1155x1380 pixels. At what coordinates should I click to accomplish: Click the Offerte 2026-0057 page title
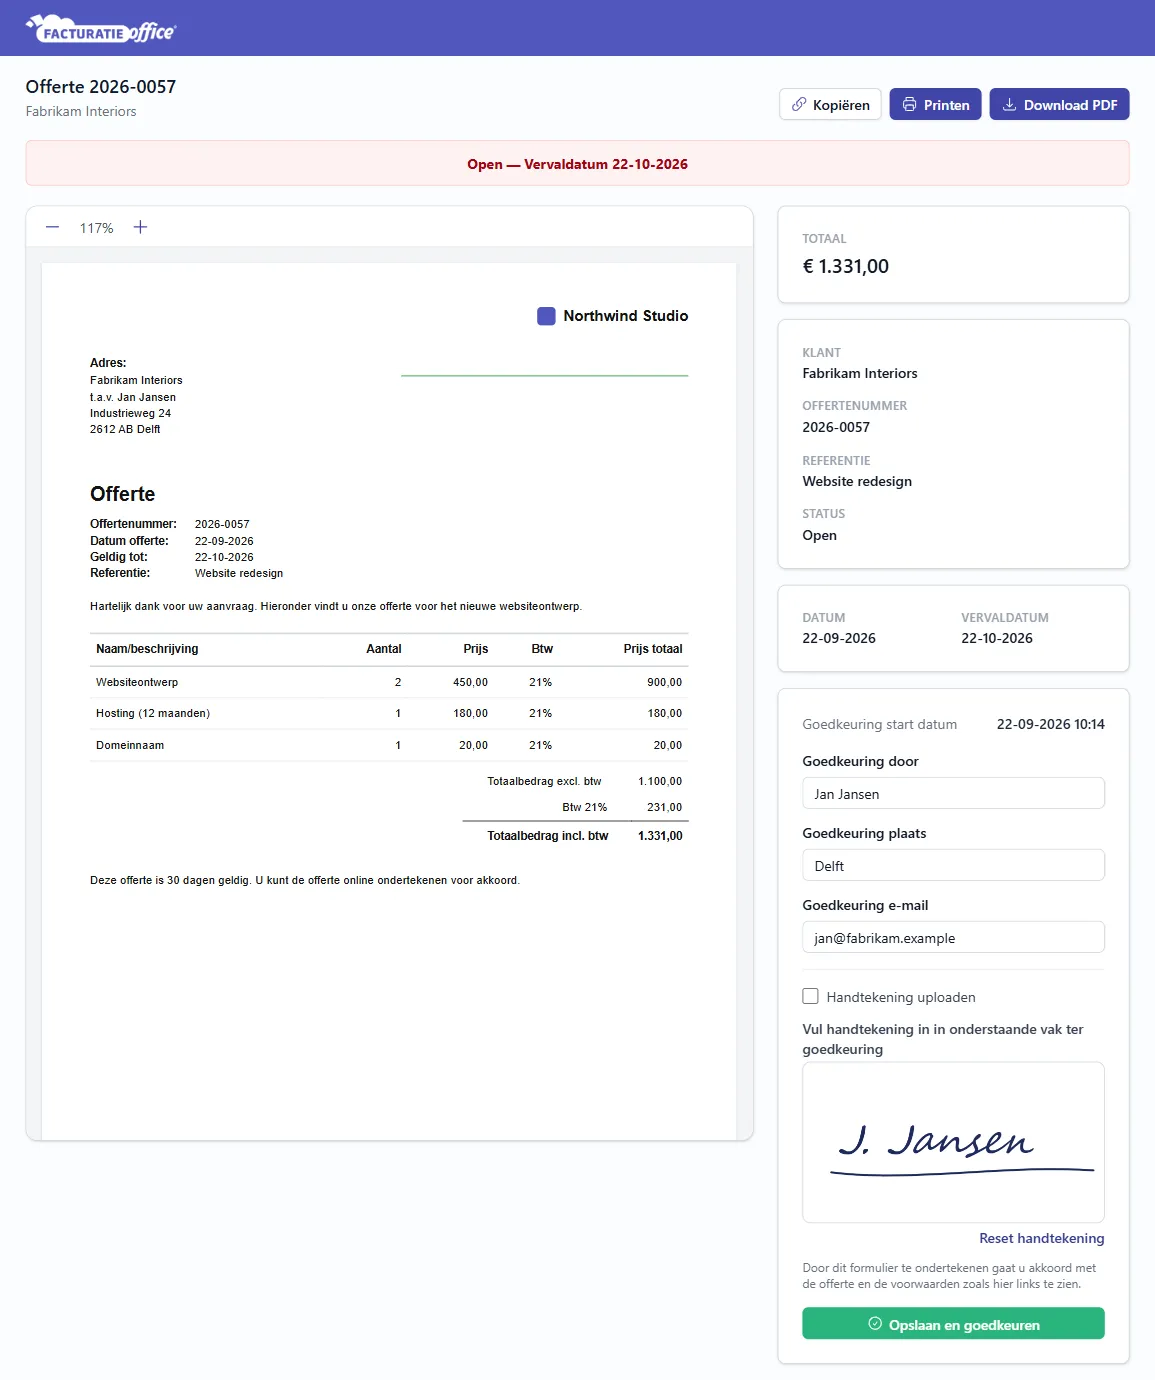pyautogui.click(x=101, y=87)
